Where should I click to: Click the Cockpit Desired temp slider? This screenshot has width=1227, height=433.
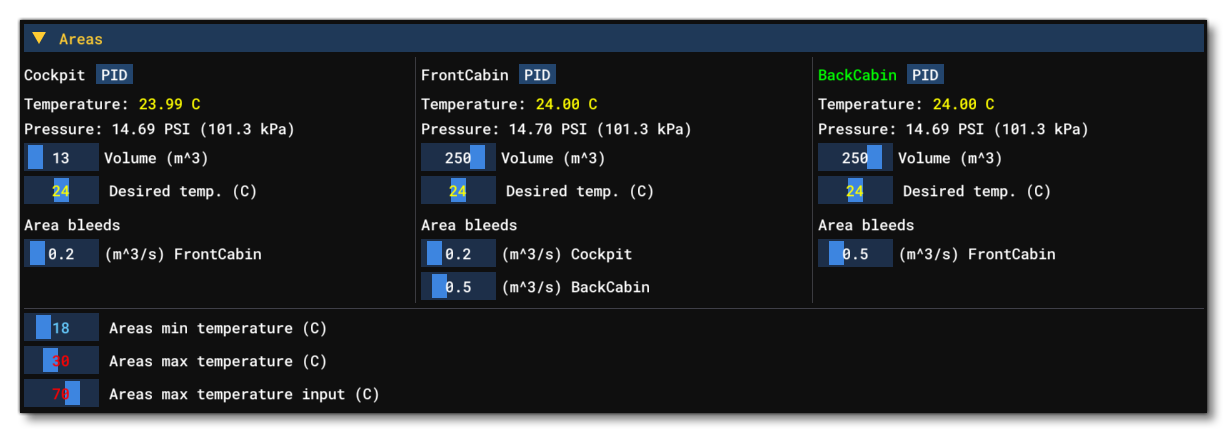point(61,191)
